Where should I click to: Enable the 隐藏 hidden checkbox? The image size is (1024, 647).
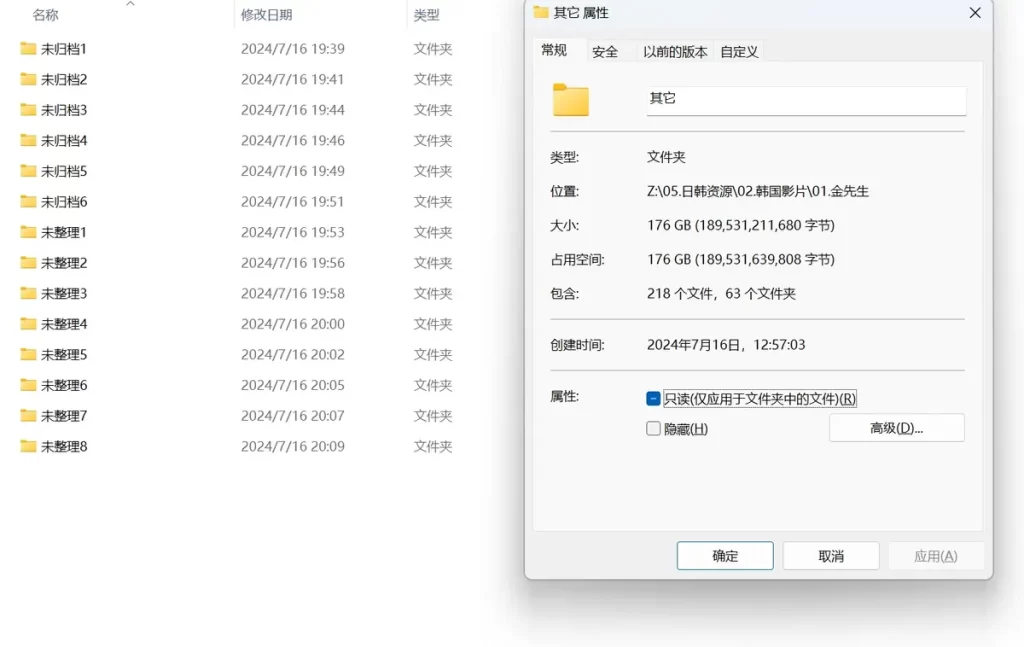coord(653,428)
